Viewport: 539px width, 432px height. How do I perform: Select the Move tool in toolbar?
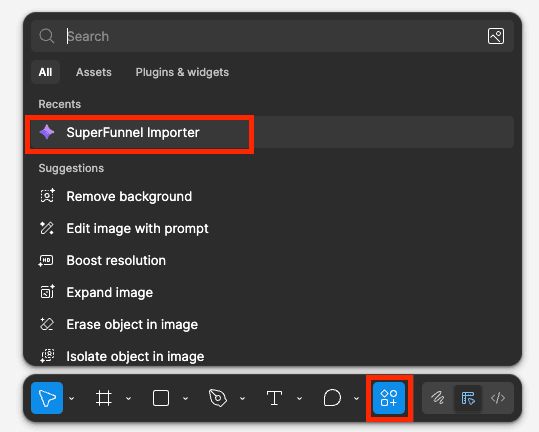47,398
